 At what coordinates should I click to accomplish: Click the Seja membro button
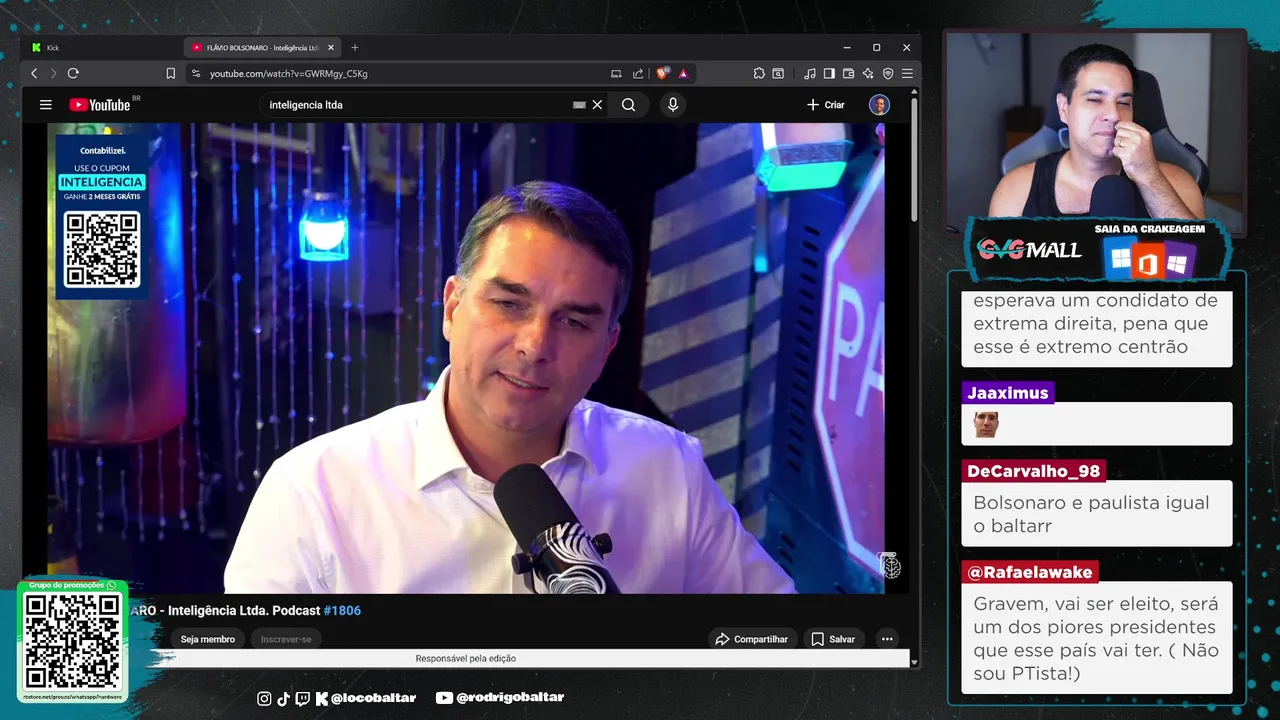click(208, 639)
